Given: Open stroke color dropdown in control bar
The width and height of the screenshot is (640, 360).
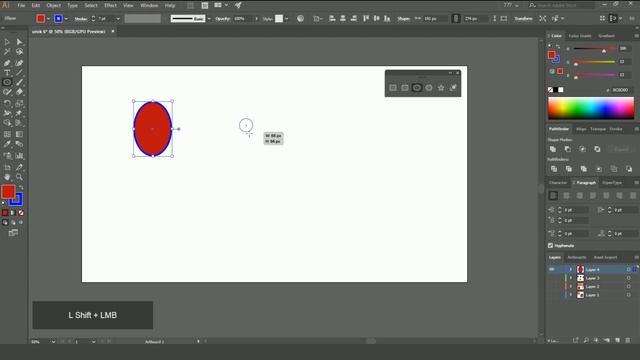Looking at the screenshot, I should pyautogui.click(x=66, y=19).
